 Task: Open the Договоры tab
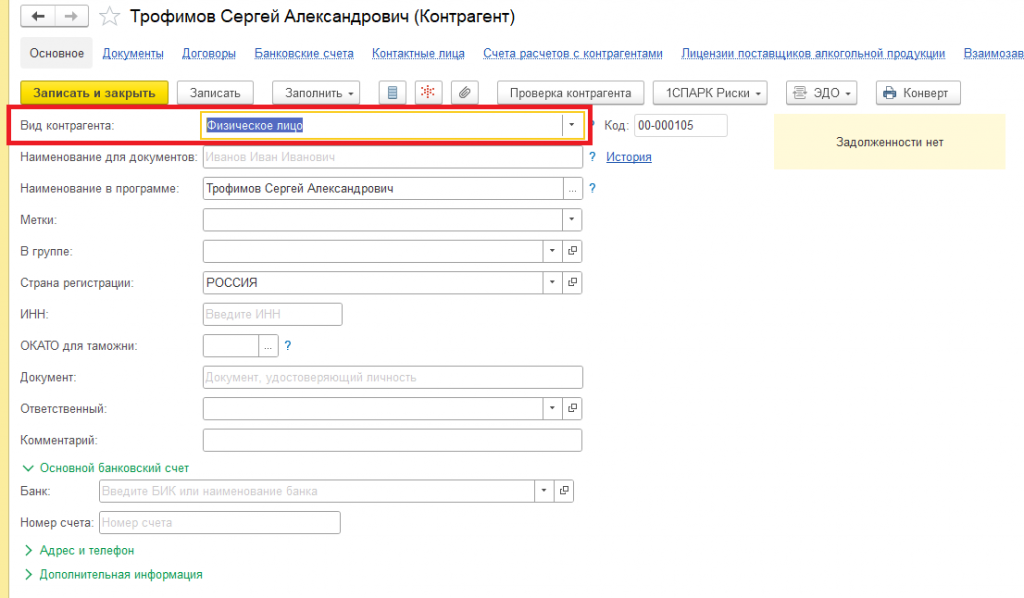pos(209,54)
